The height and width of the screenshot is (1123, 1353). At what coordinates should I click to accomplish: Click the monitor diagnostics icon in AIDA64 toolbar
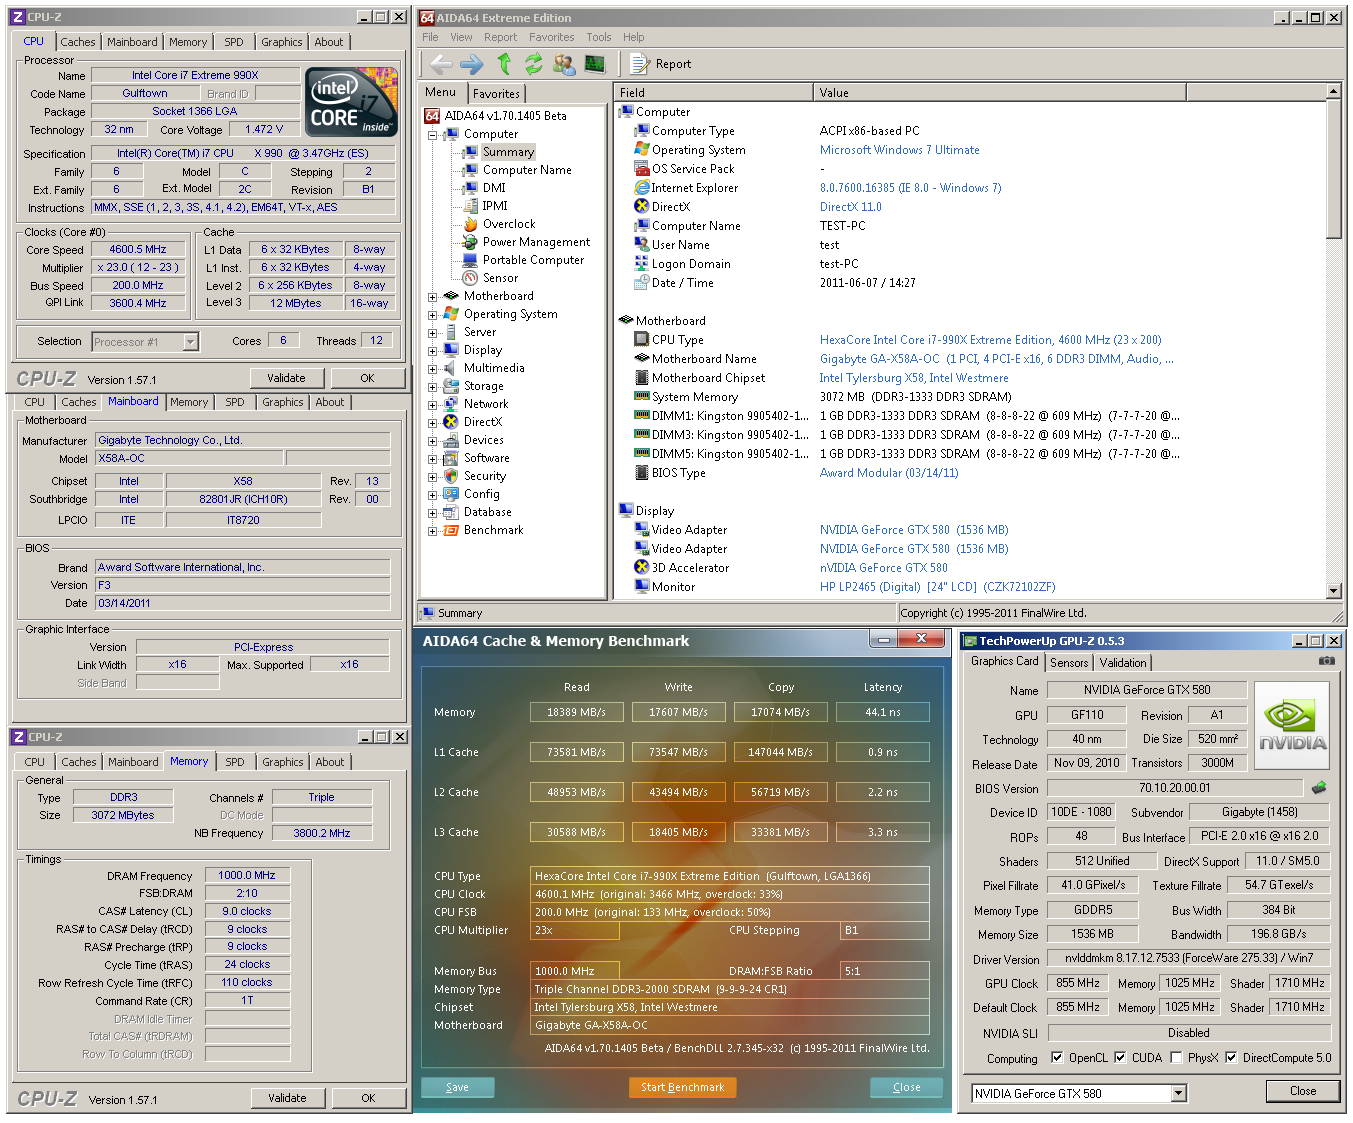point(595,64)
